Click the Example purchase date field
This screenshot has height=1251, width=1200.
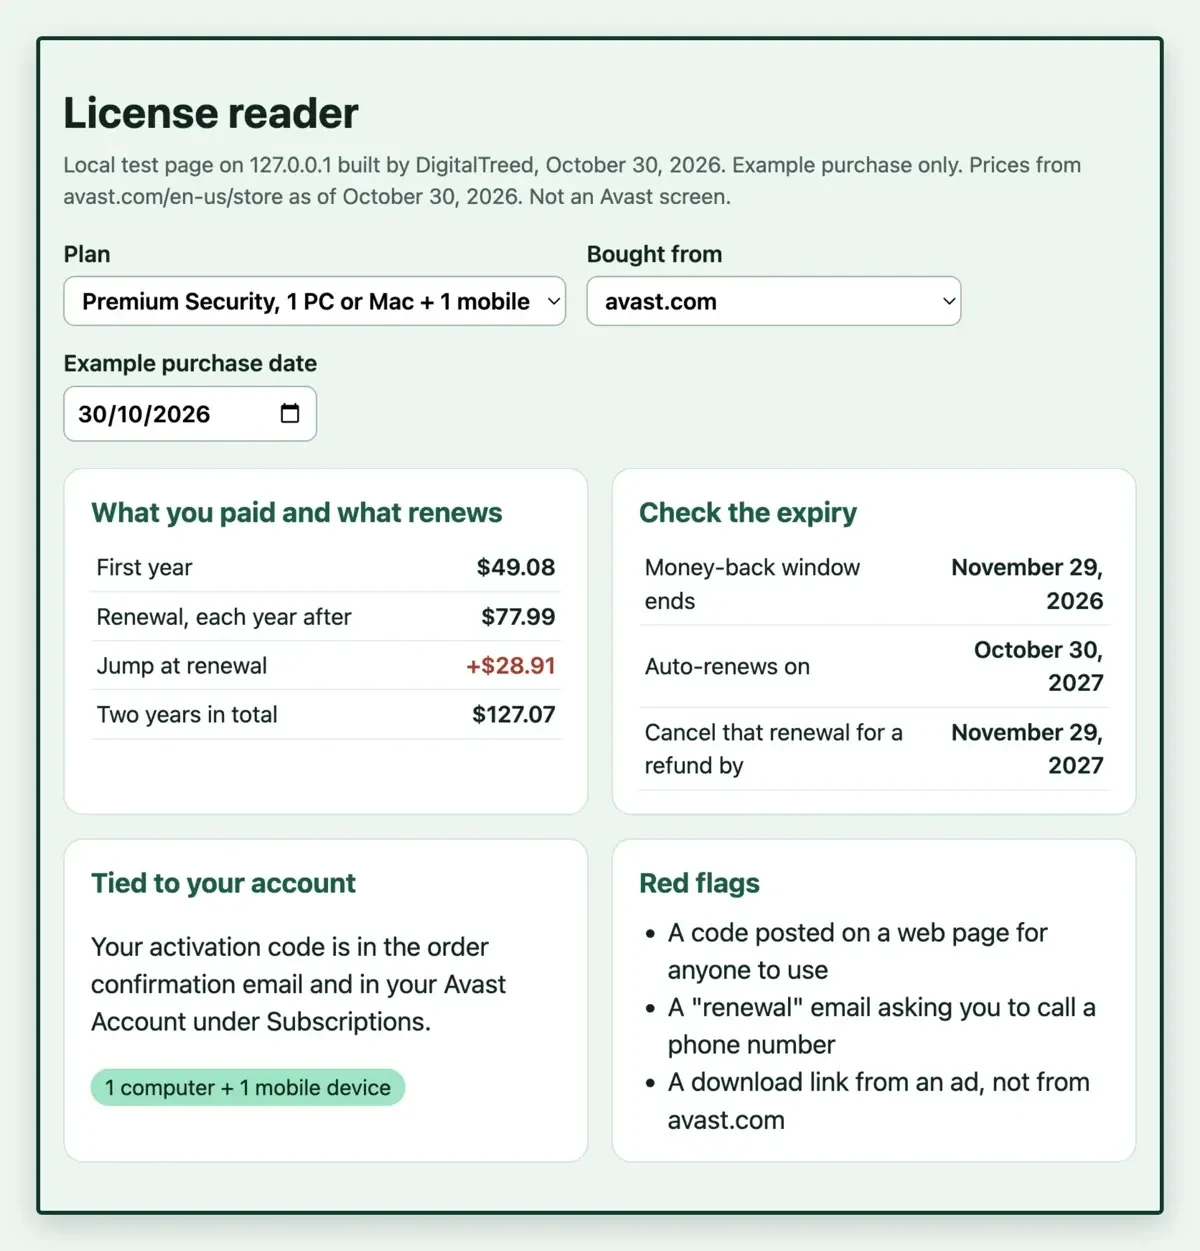click(x=190, y=414)
